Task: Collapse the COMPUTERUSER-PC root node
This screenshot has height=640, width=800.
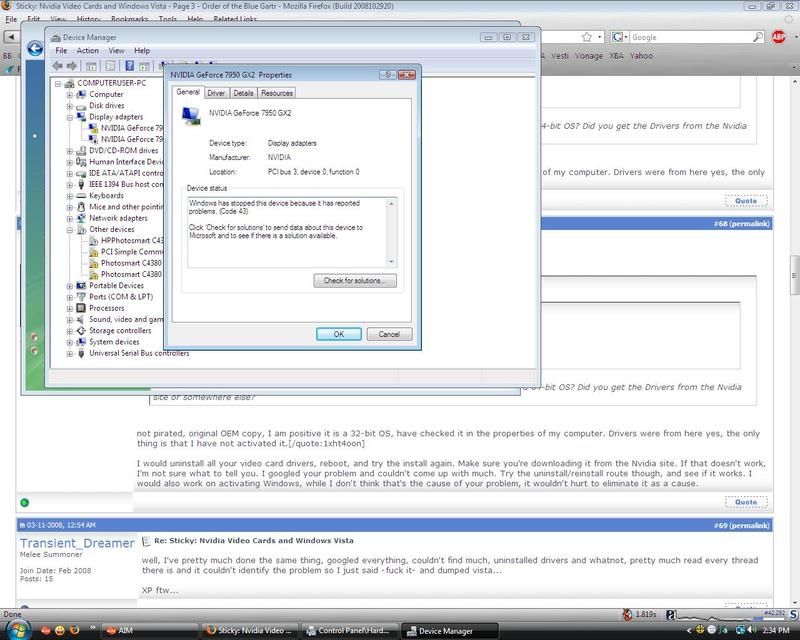Action: (58, 84)
